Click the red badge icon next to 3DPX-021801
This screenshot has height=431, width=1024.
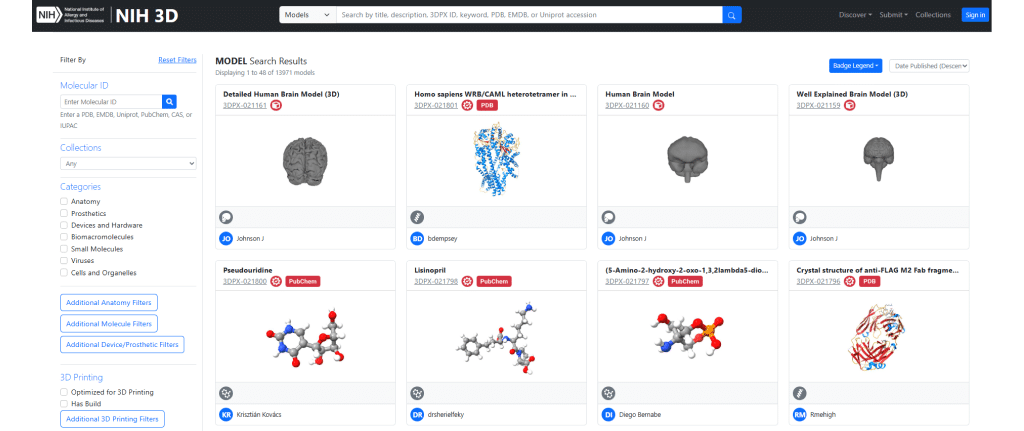click(x=468, y=105)
